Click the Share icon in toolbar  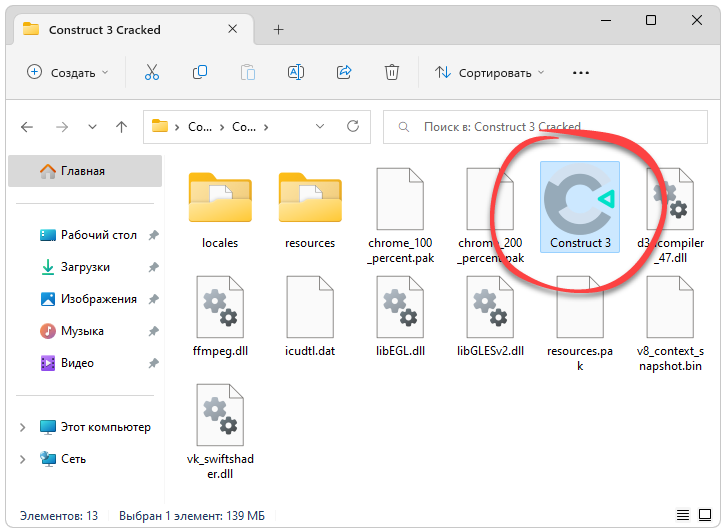[344, 73]
